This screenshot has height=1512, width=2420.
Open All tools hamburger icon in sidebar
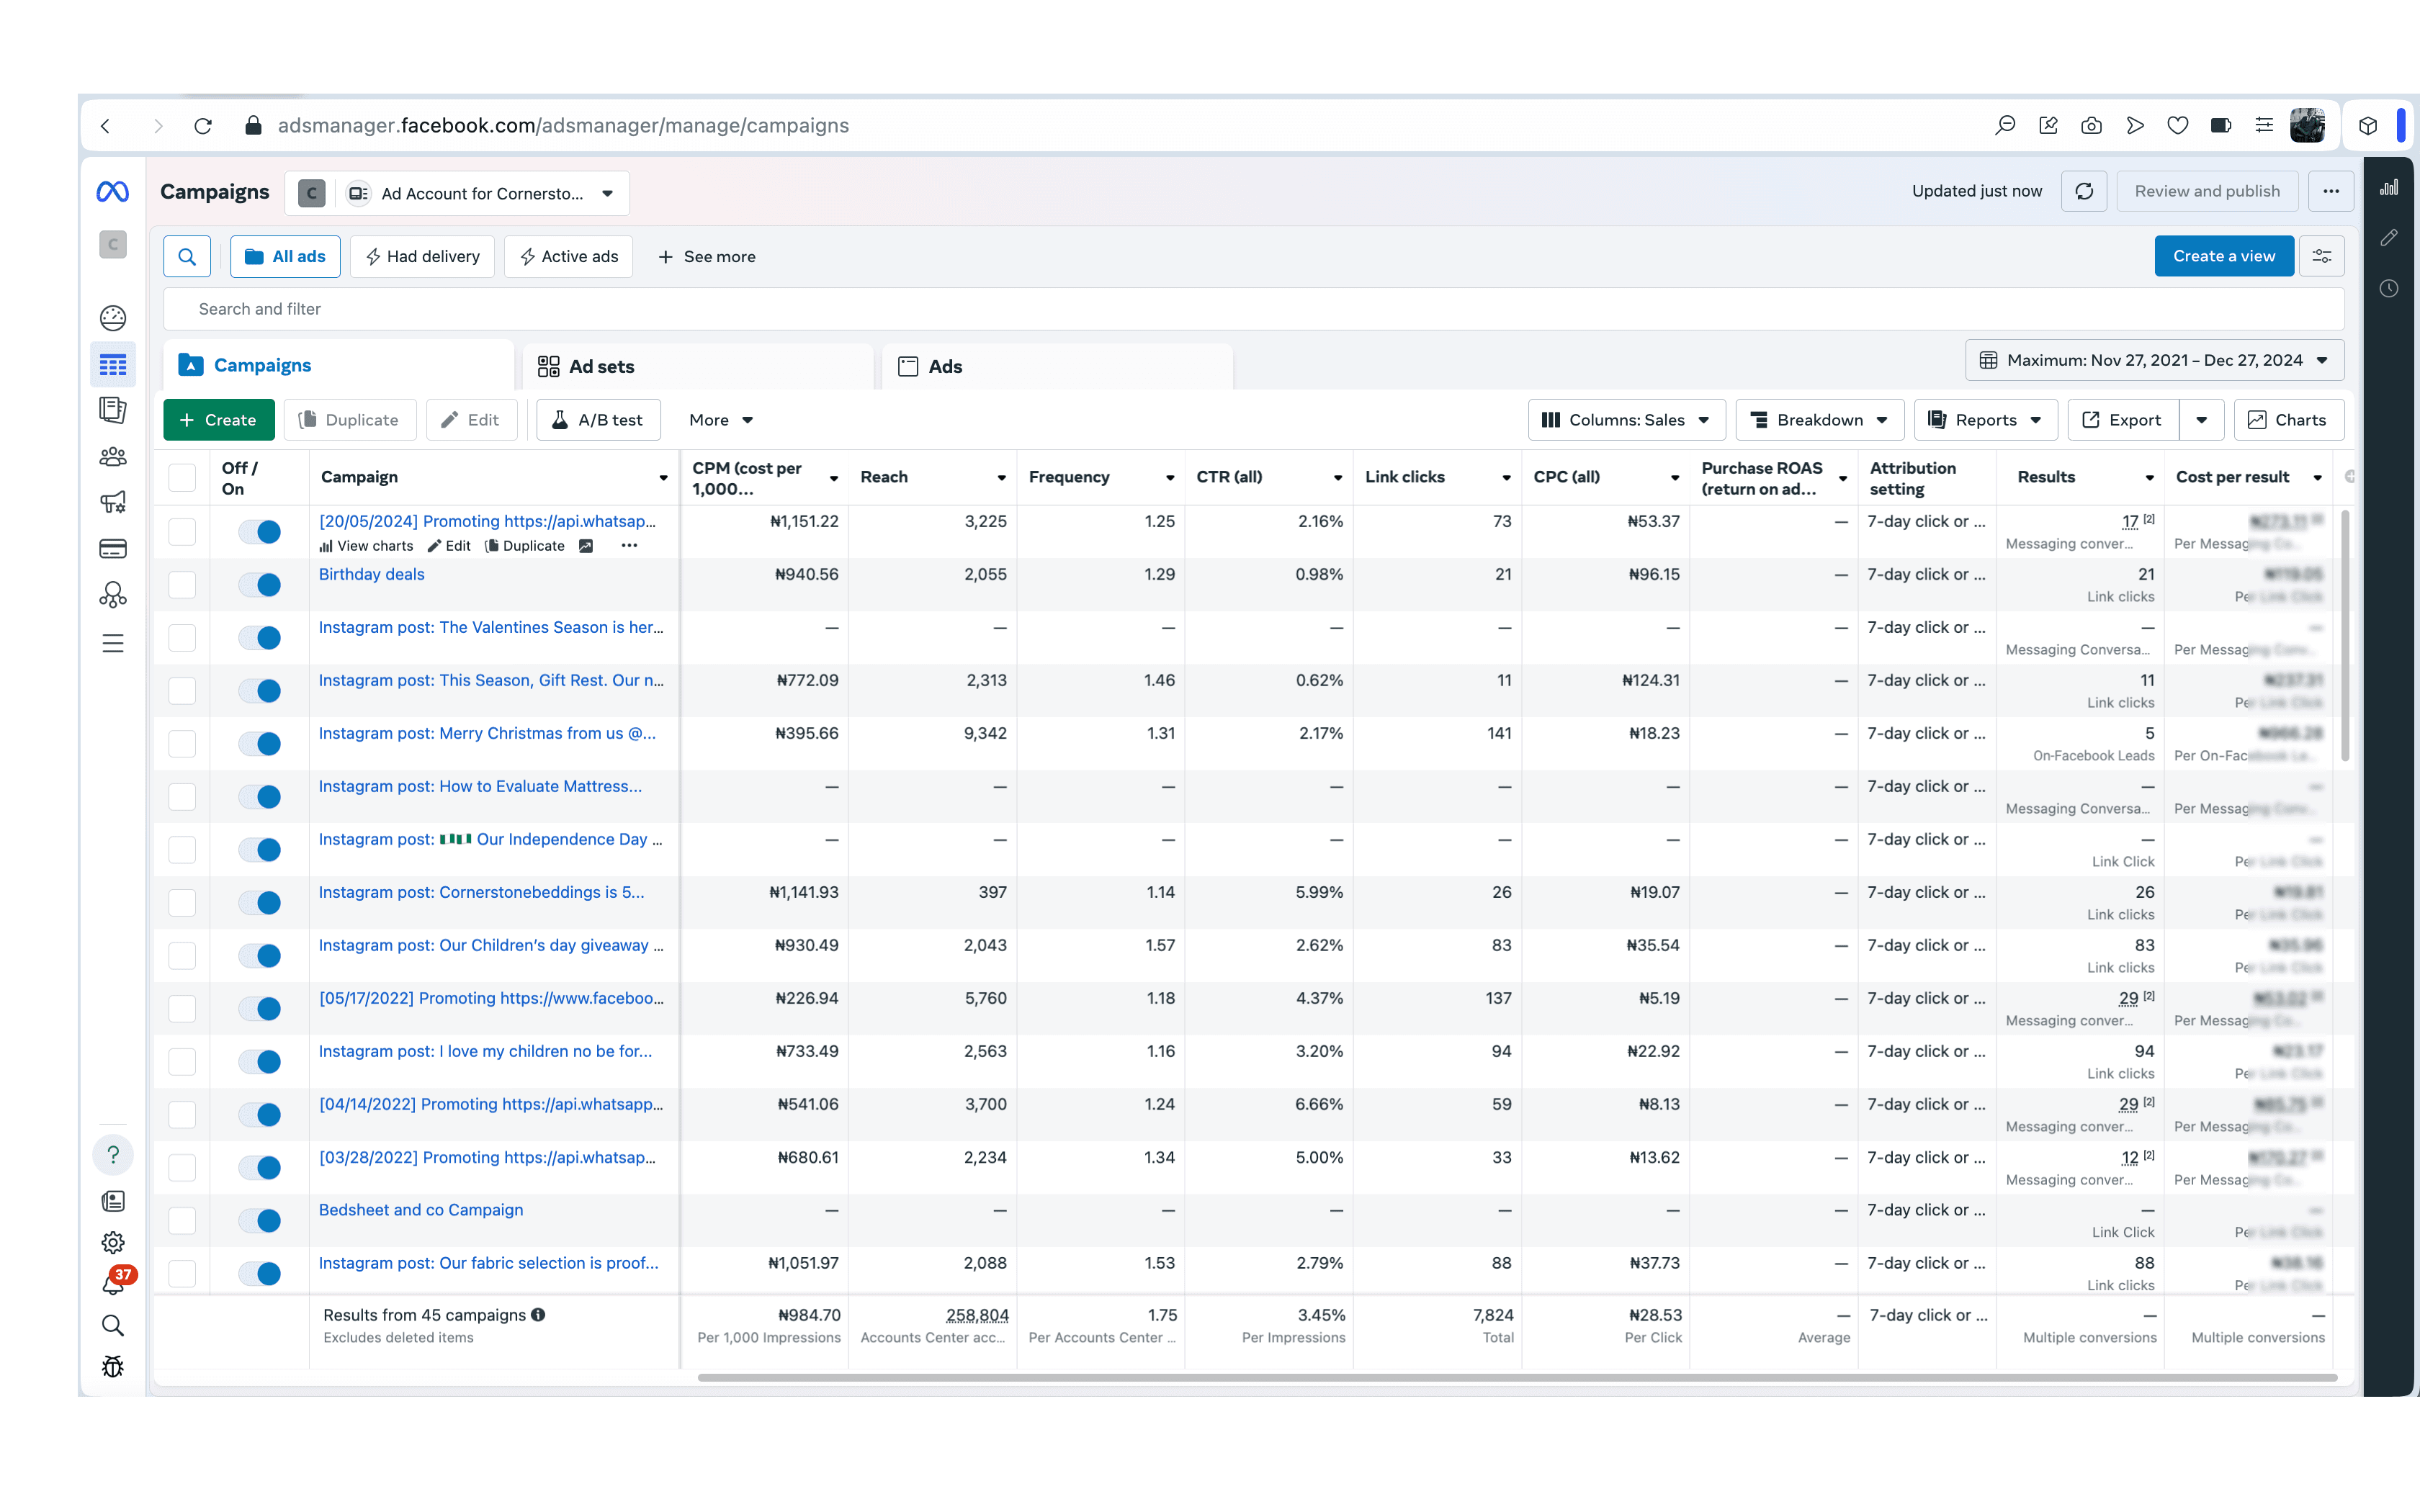click(x=113, y=643)
